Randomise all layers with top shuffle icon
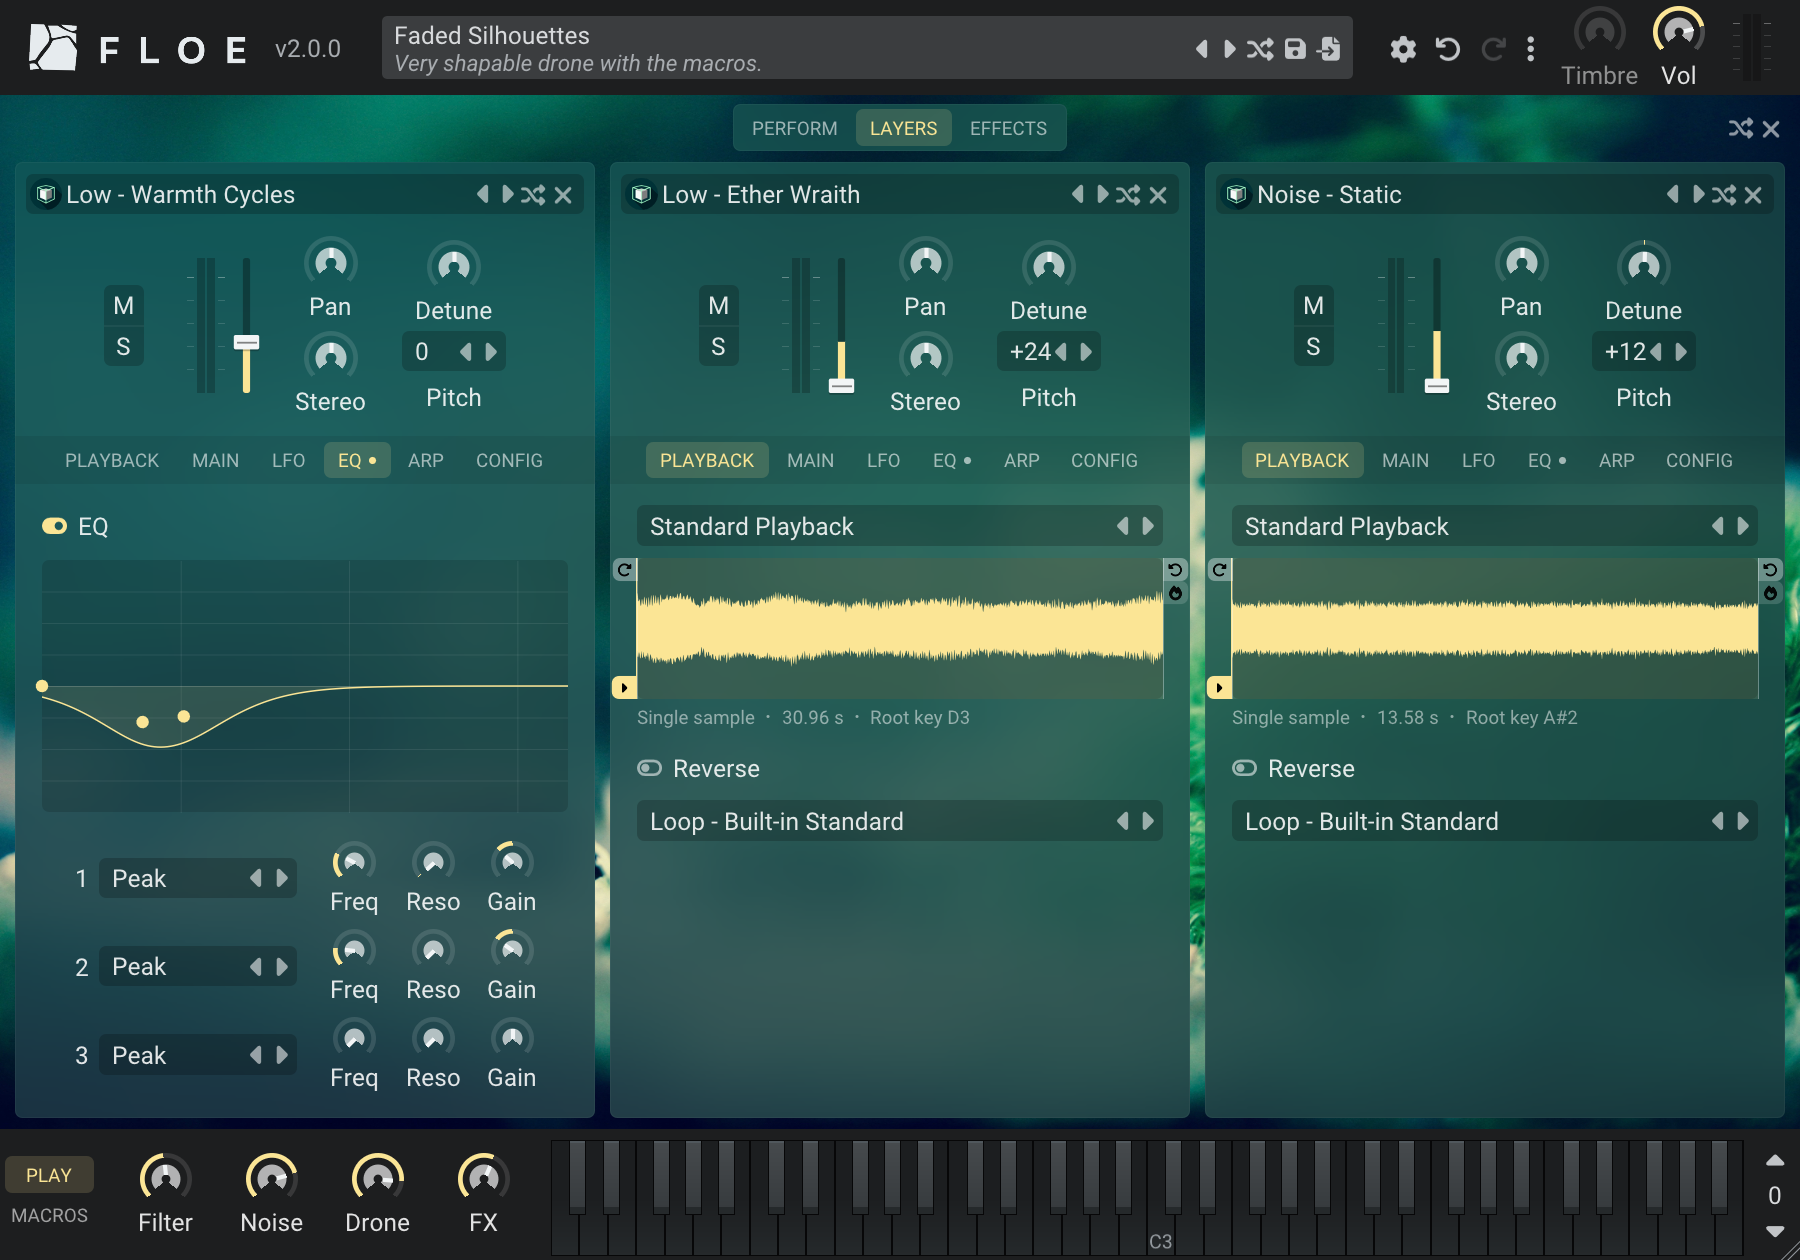Viewport: 1800px width, 1260px height. point(1741,128)
